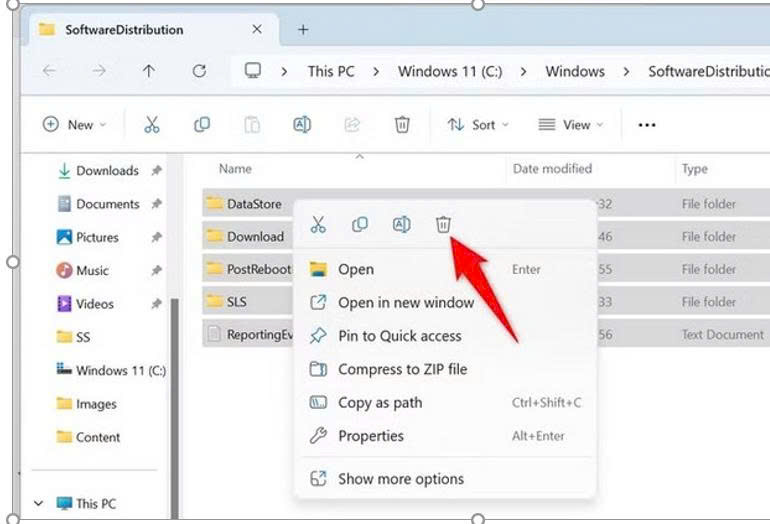770x524 pixels.
Task: Open Documents in the navigation pane
Action: 99,204
